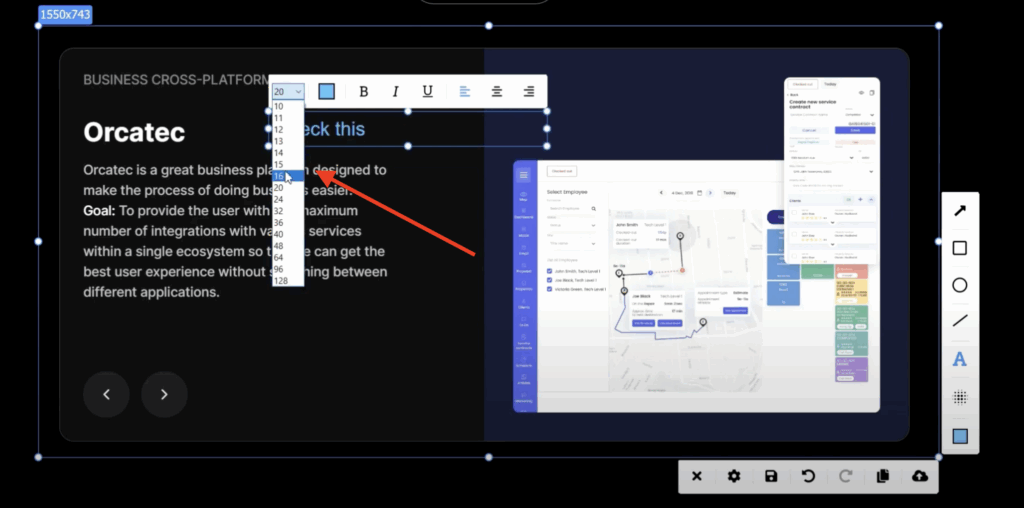Open the side toolbar color swatch
This screenshot has height=508, width=1024.
click(959, 436)
